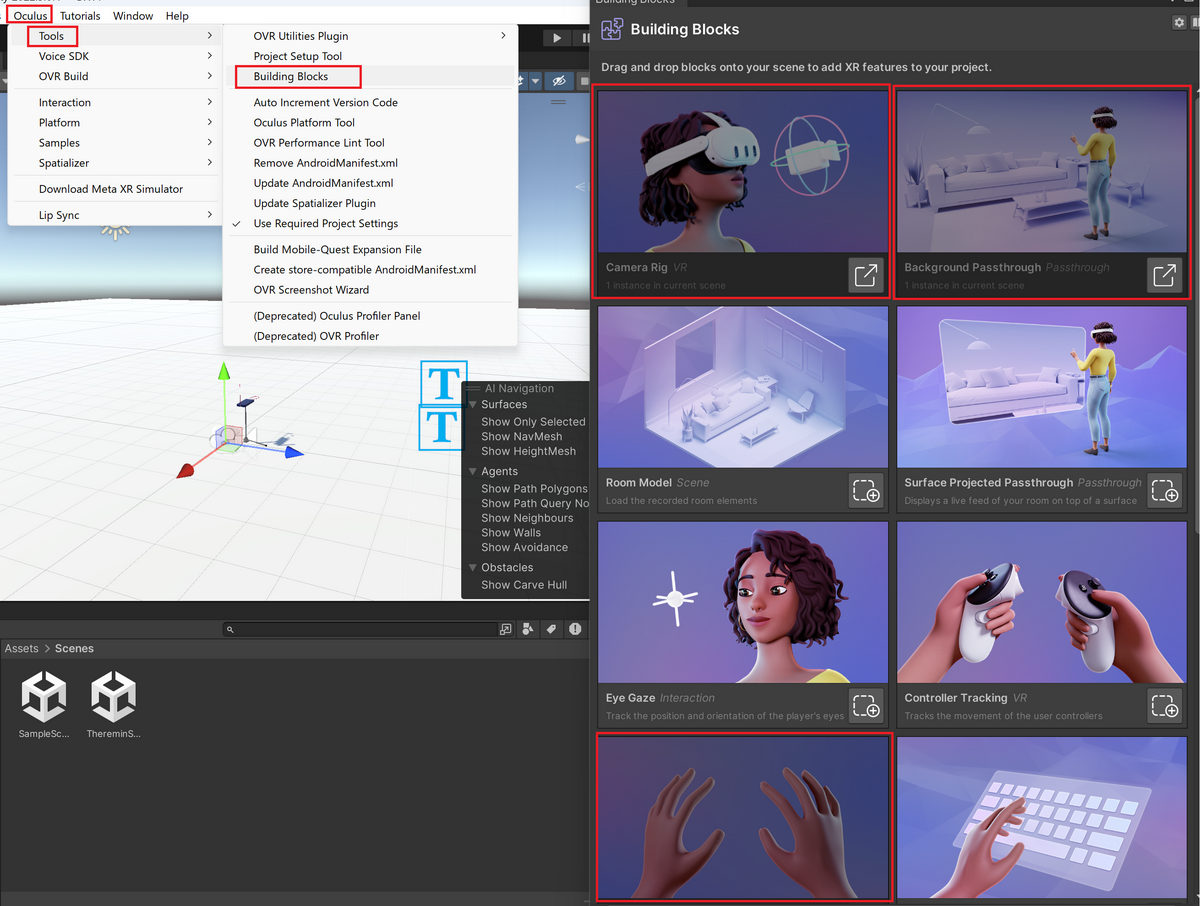This screenshot has height=906, width=1200.
Task: Toggle Show Avoidance option
Action: click(524, 547)
